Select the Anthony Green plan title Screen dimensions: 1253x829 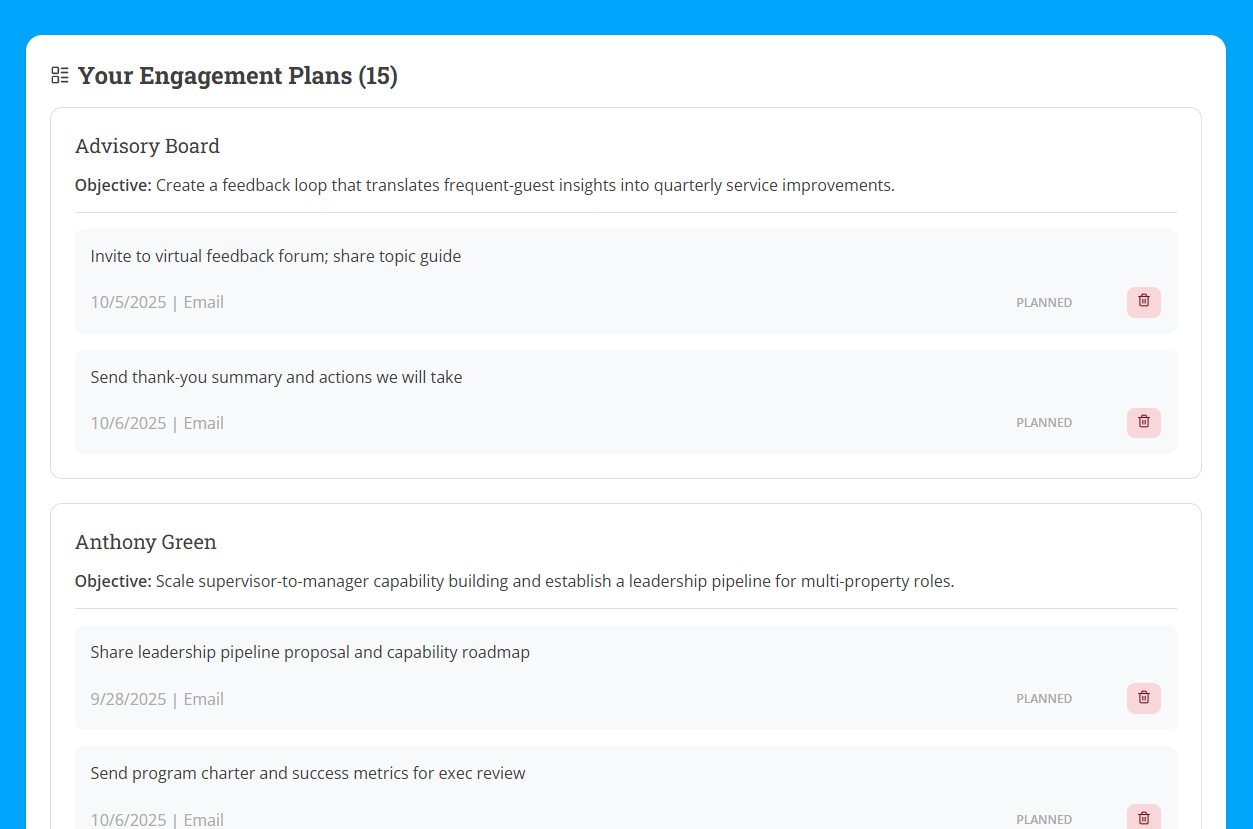(146, 542)
